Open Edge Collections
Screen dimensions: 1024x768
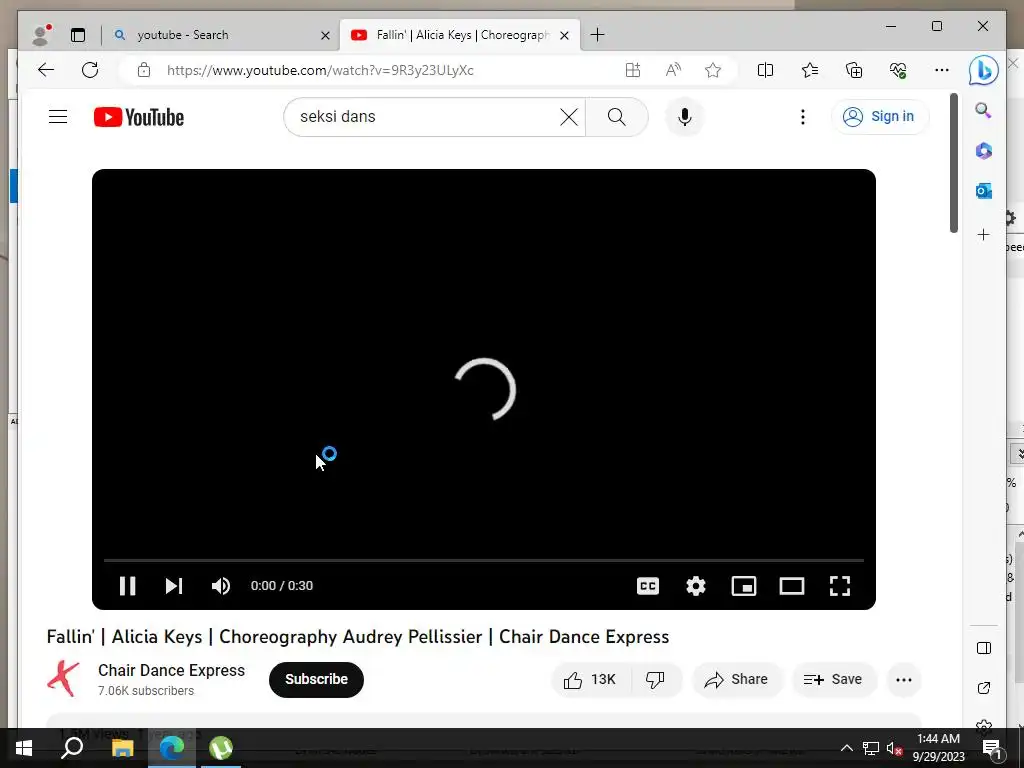854,70
